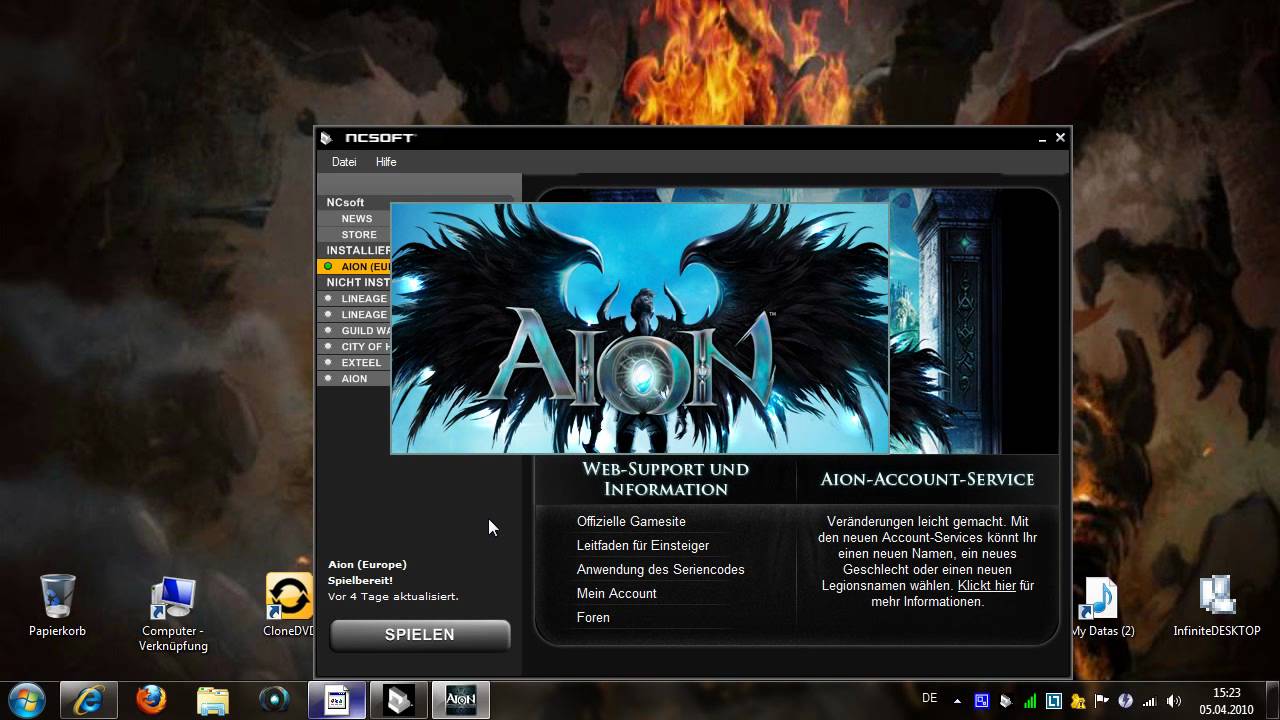Select the Computer - Verknüpfung desktop icon
This screenshot has width=1280, height=720.
[x=173, y=614]
